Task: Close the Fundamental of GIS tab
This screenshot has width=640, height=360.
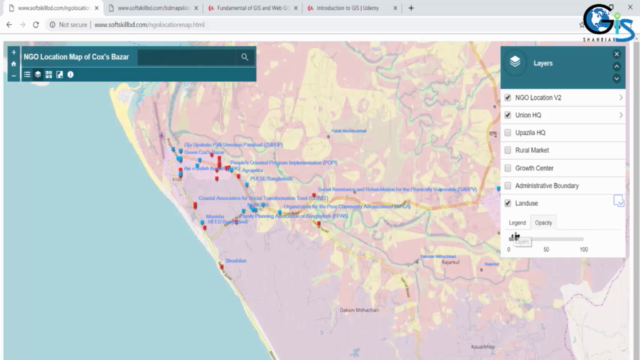Action: [296, 8]
